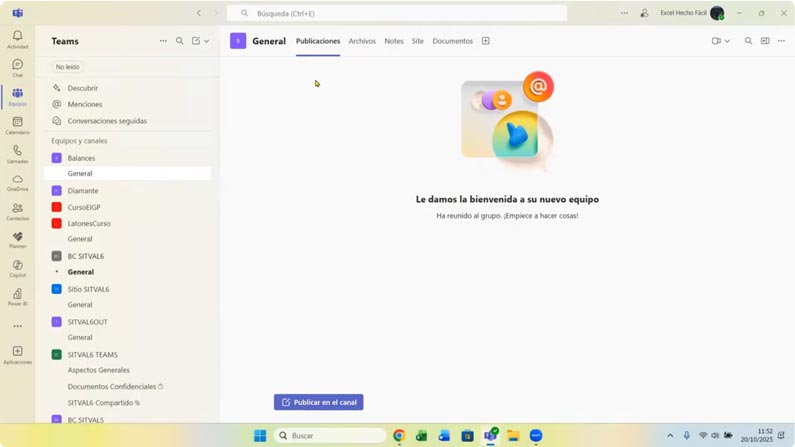Open General channel under BC SITVAL6
This screenshot has height=447, width=795.
[x=81, y=272]
